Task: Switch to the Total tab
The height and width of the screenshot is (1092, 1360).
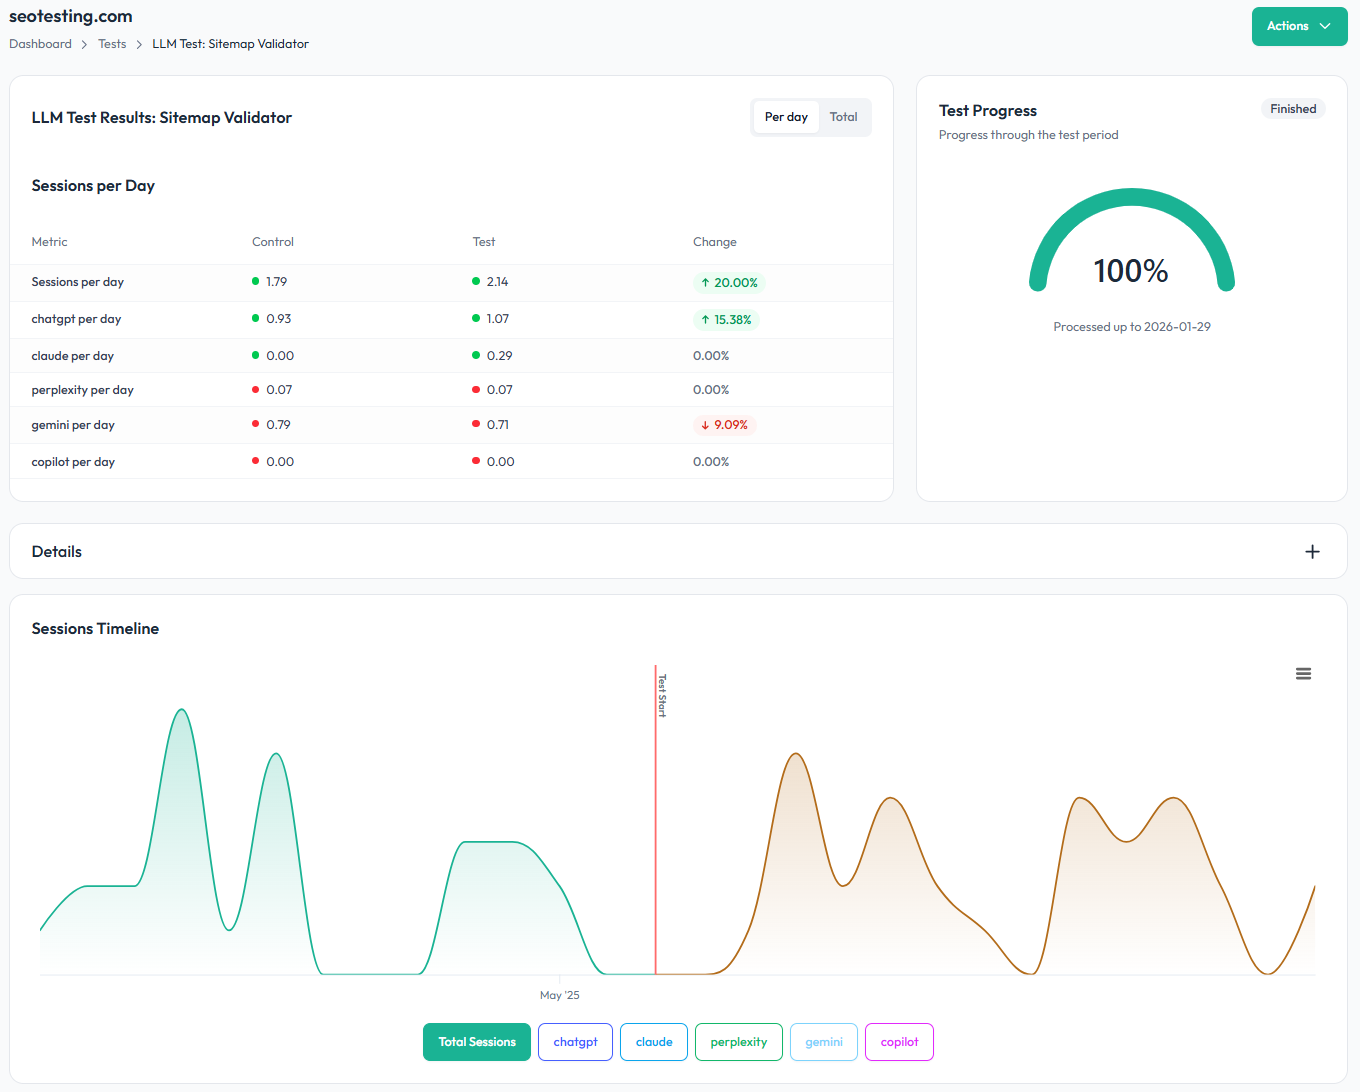Action: point(843,117)
